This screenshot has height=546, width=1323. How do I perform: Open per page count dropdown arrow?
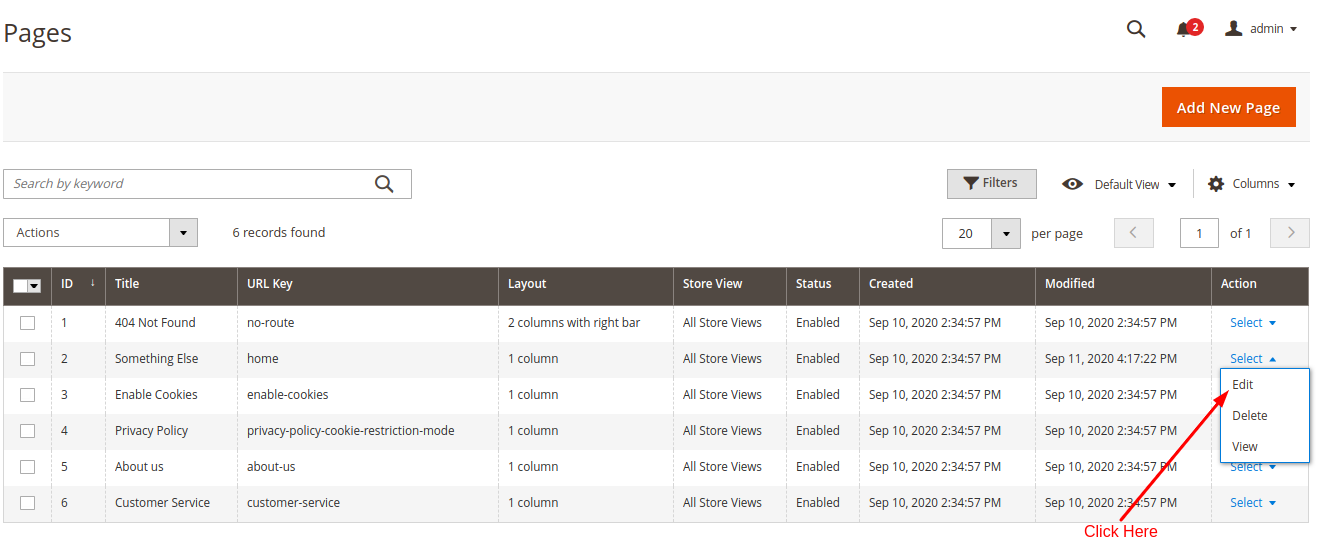[1006, 233]
